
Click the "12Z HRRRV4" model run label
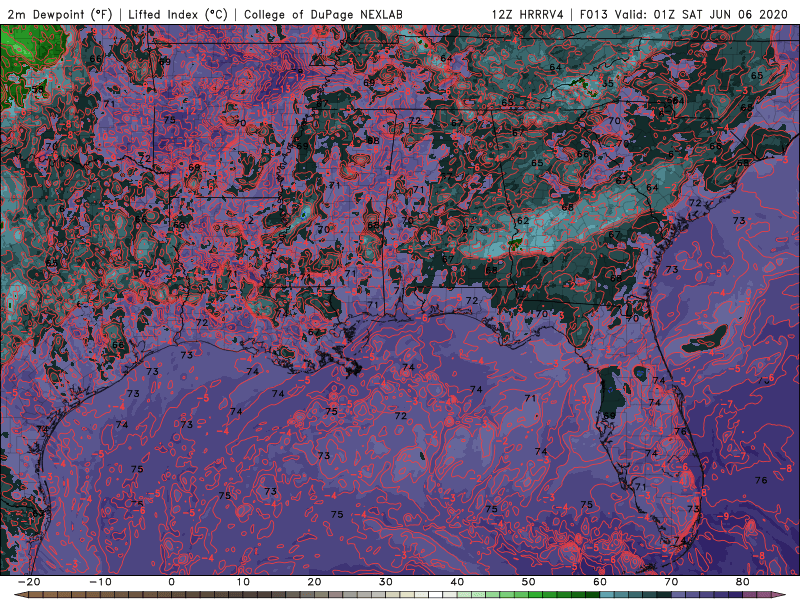tap(528, 15)
